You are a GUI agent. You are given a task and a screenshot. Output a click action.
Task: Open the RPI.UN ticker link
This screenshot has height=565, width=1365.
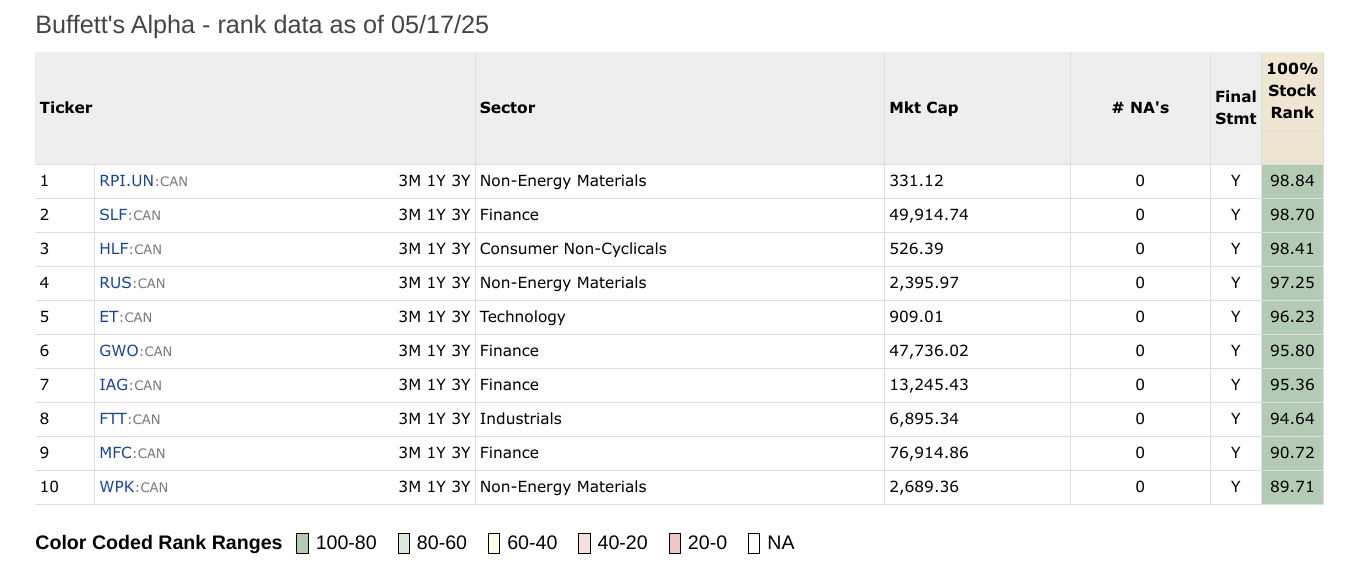click(127, 181)
